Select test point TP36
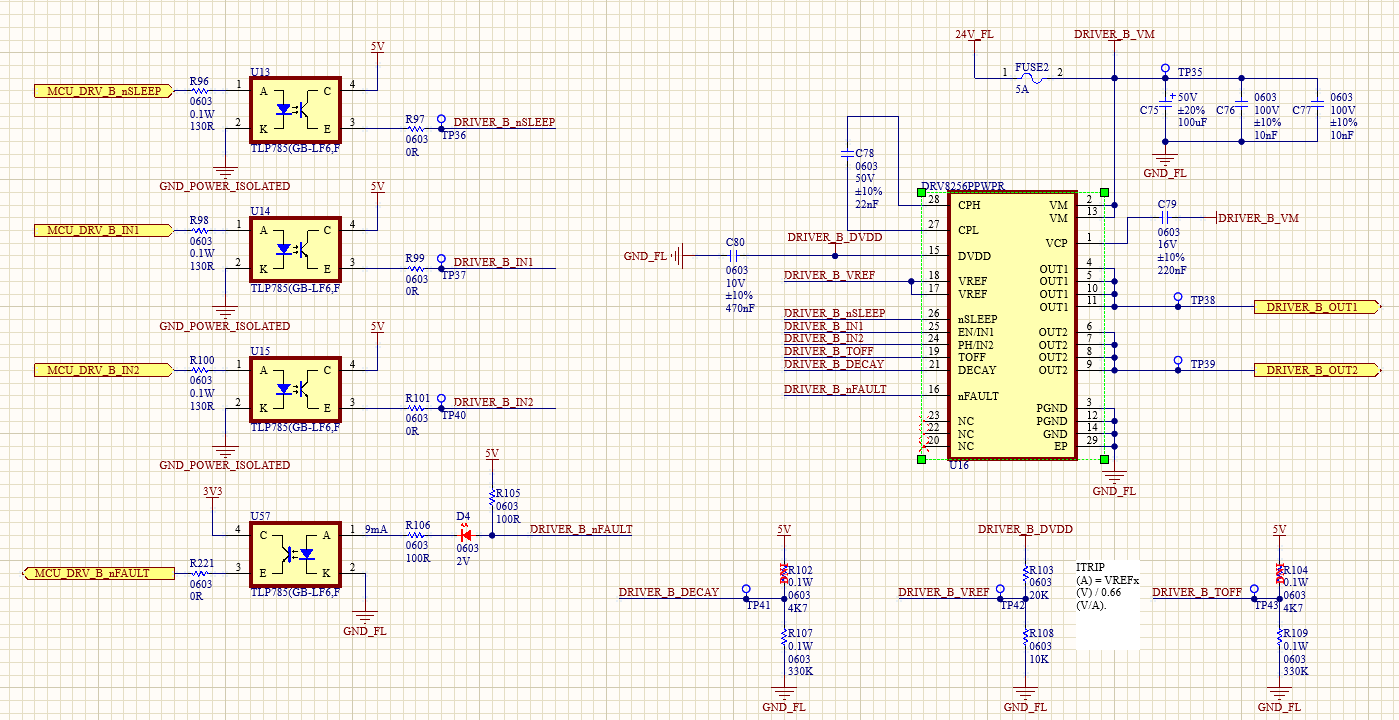The height and width of the screenshot is (720, 1399). (x=442, y=121)
